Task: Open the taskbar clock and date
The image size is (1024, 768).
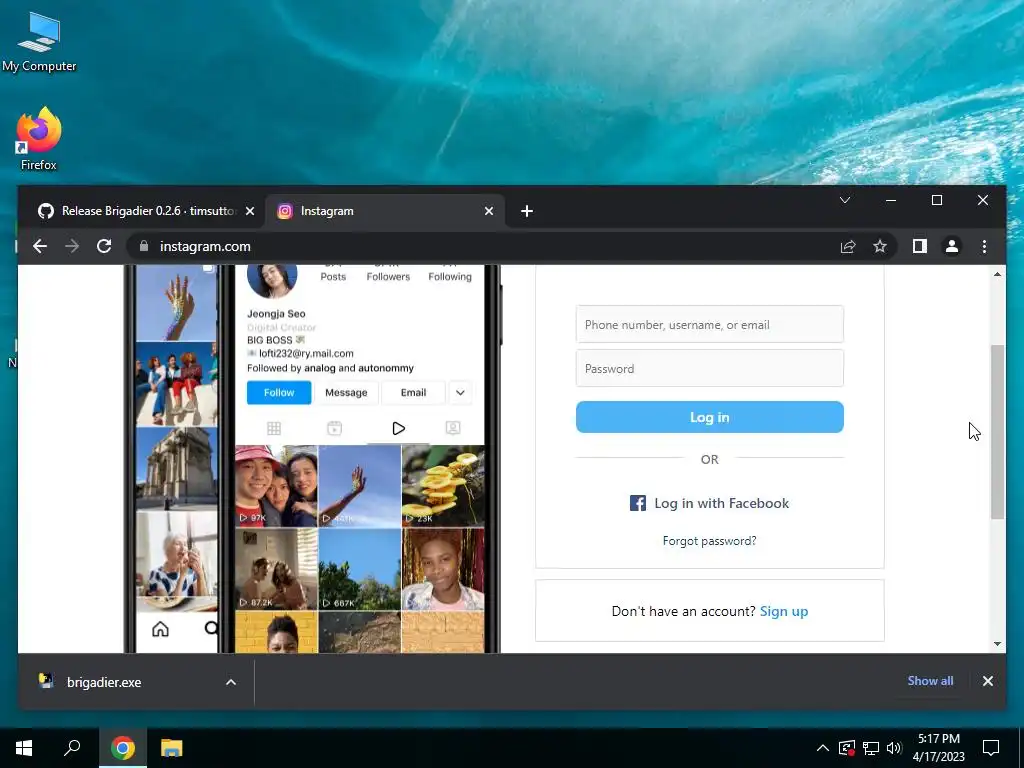Action: pos(938,748)
